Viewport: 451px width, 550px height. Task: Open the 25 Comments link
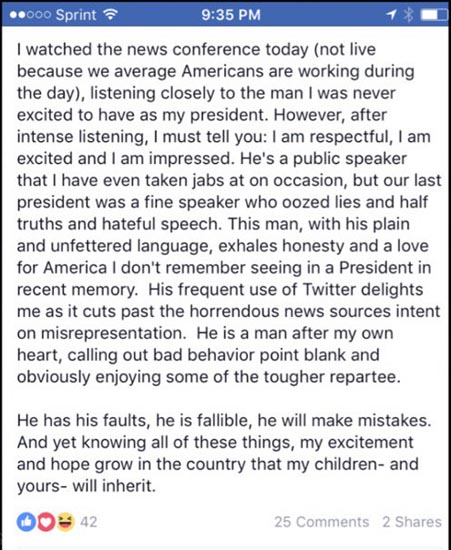(x=322, y=522)
